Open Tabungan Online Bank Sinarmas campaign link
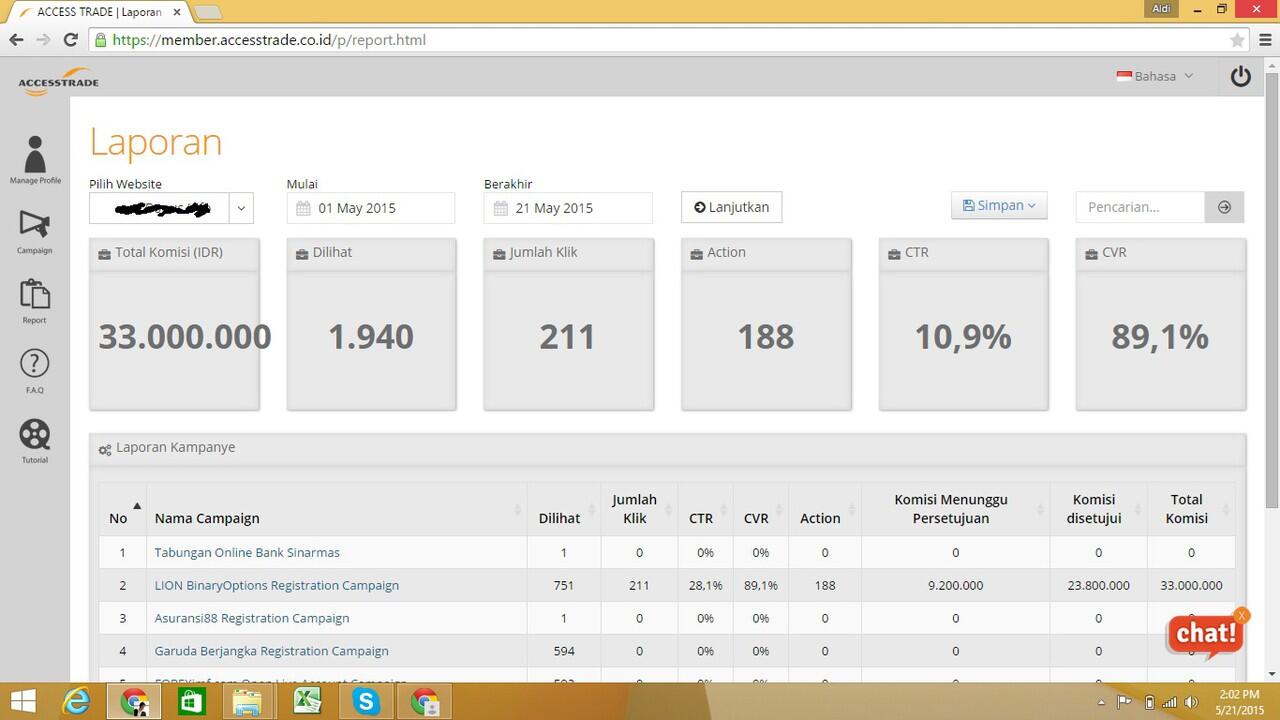The image size is (1280, 720). 247,552
